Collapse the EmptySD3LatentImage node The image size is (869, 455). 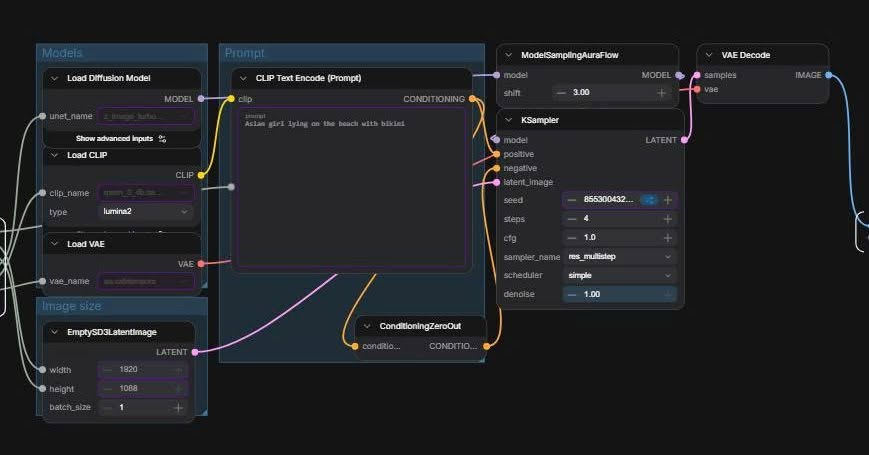54,332
